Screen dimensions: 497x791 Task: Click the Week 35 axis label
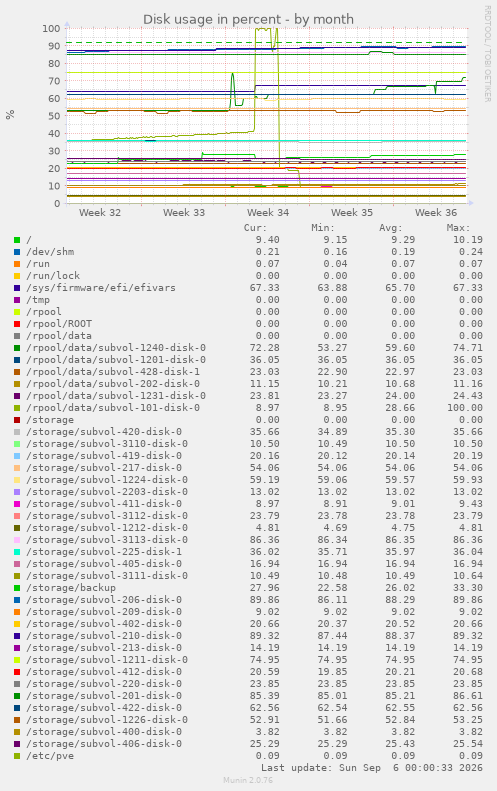pyautogui.click(x=352, y=213)
